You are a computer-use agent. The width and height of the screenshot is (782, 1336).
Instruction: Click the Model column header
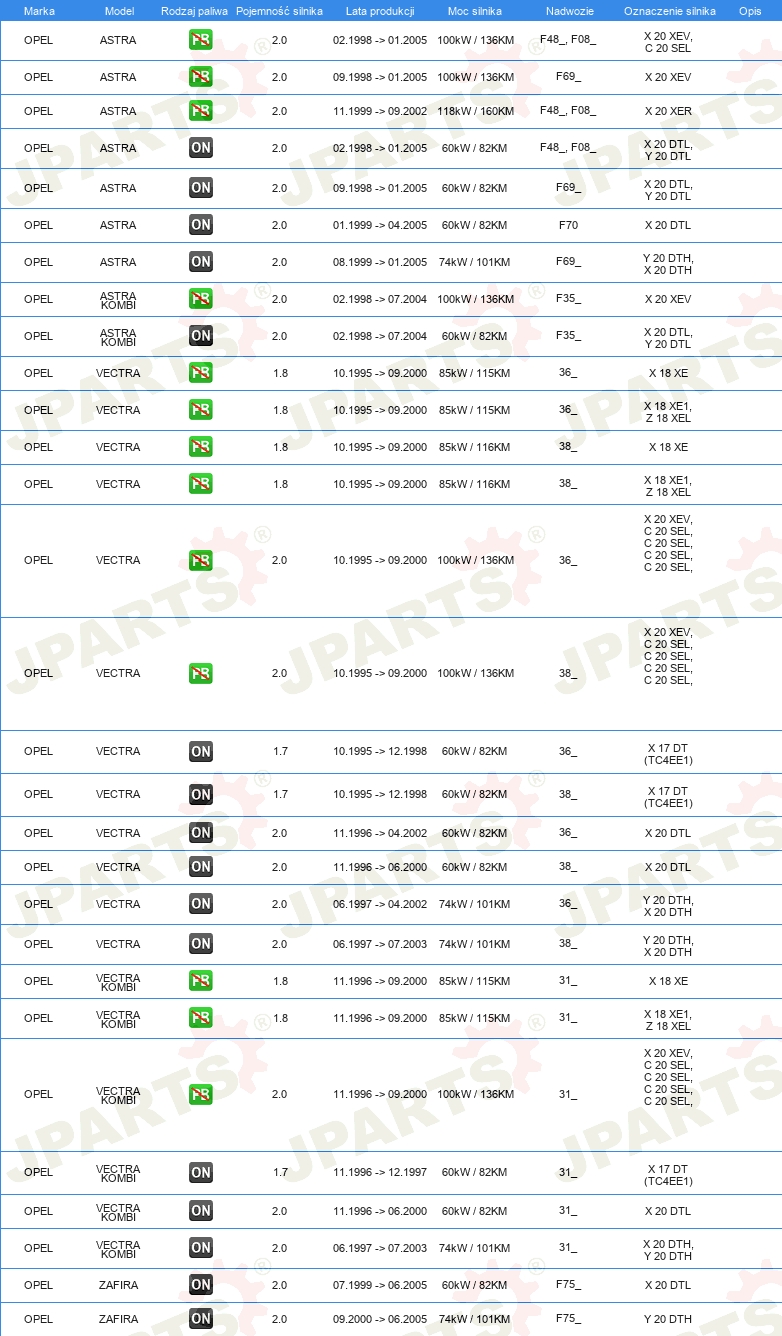119,10
